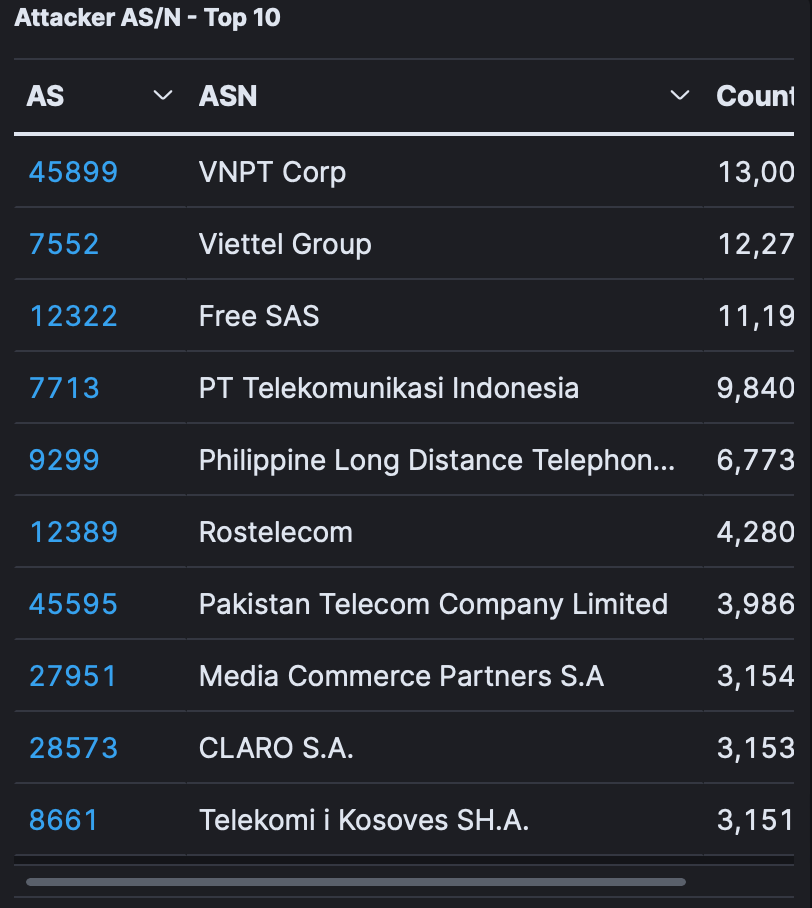Click the Attacker AS/N - Top 10 title
The height and width of the screenshot is (908, 812).
(x=147, y=17)
